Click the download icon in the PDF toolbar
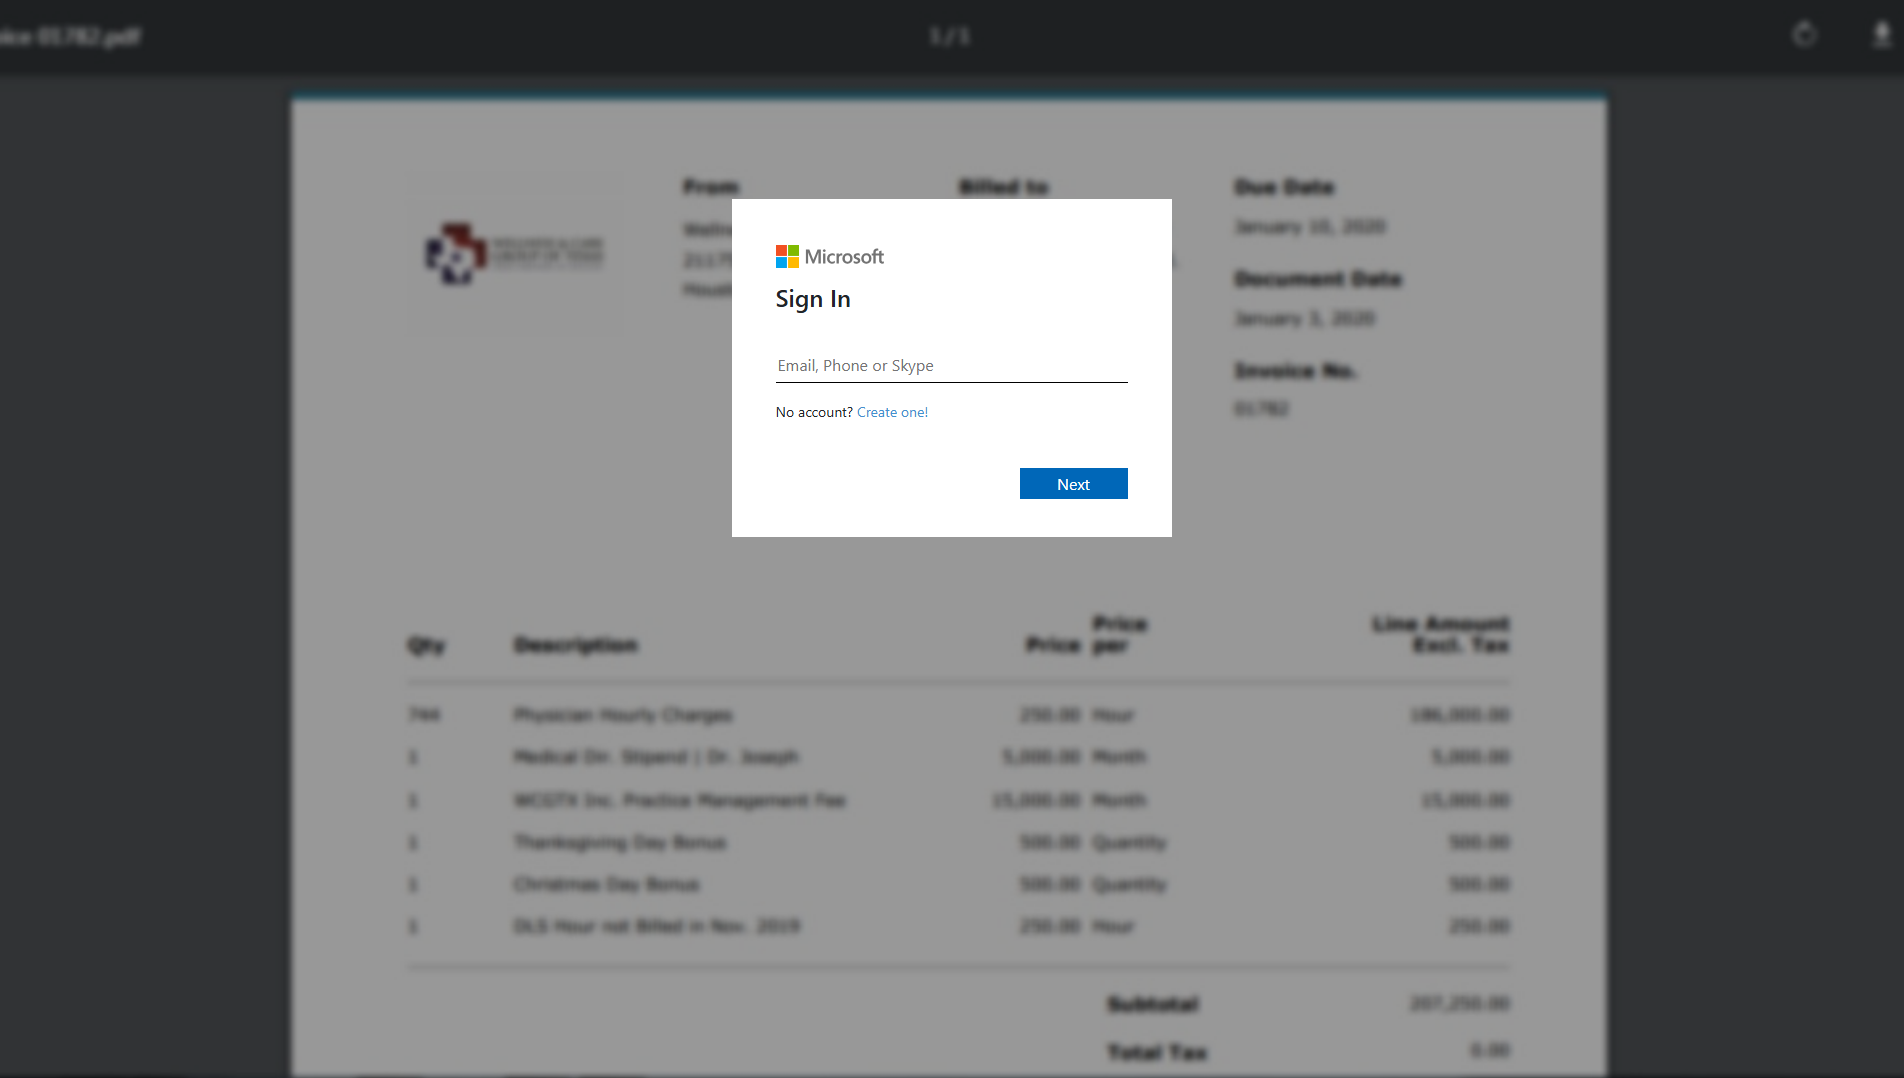The width and height of the screenshot is (1904, 1078). coord(1881,35)
